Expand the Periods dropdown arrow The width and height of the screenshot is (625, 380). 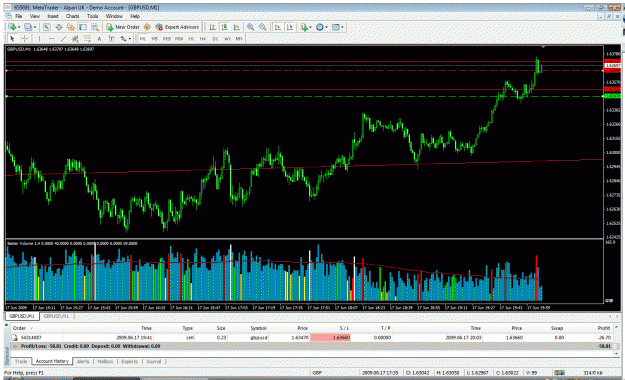pyautogui.click(x=326, y=27)
